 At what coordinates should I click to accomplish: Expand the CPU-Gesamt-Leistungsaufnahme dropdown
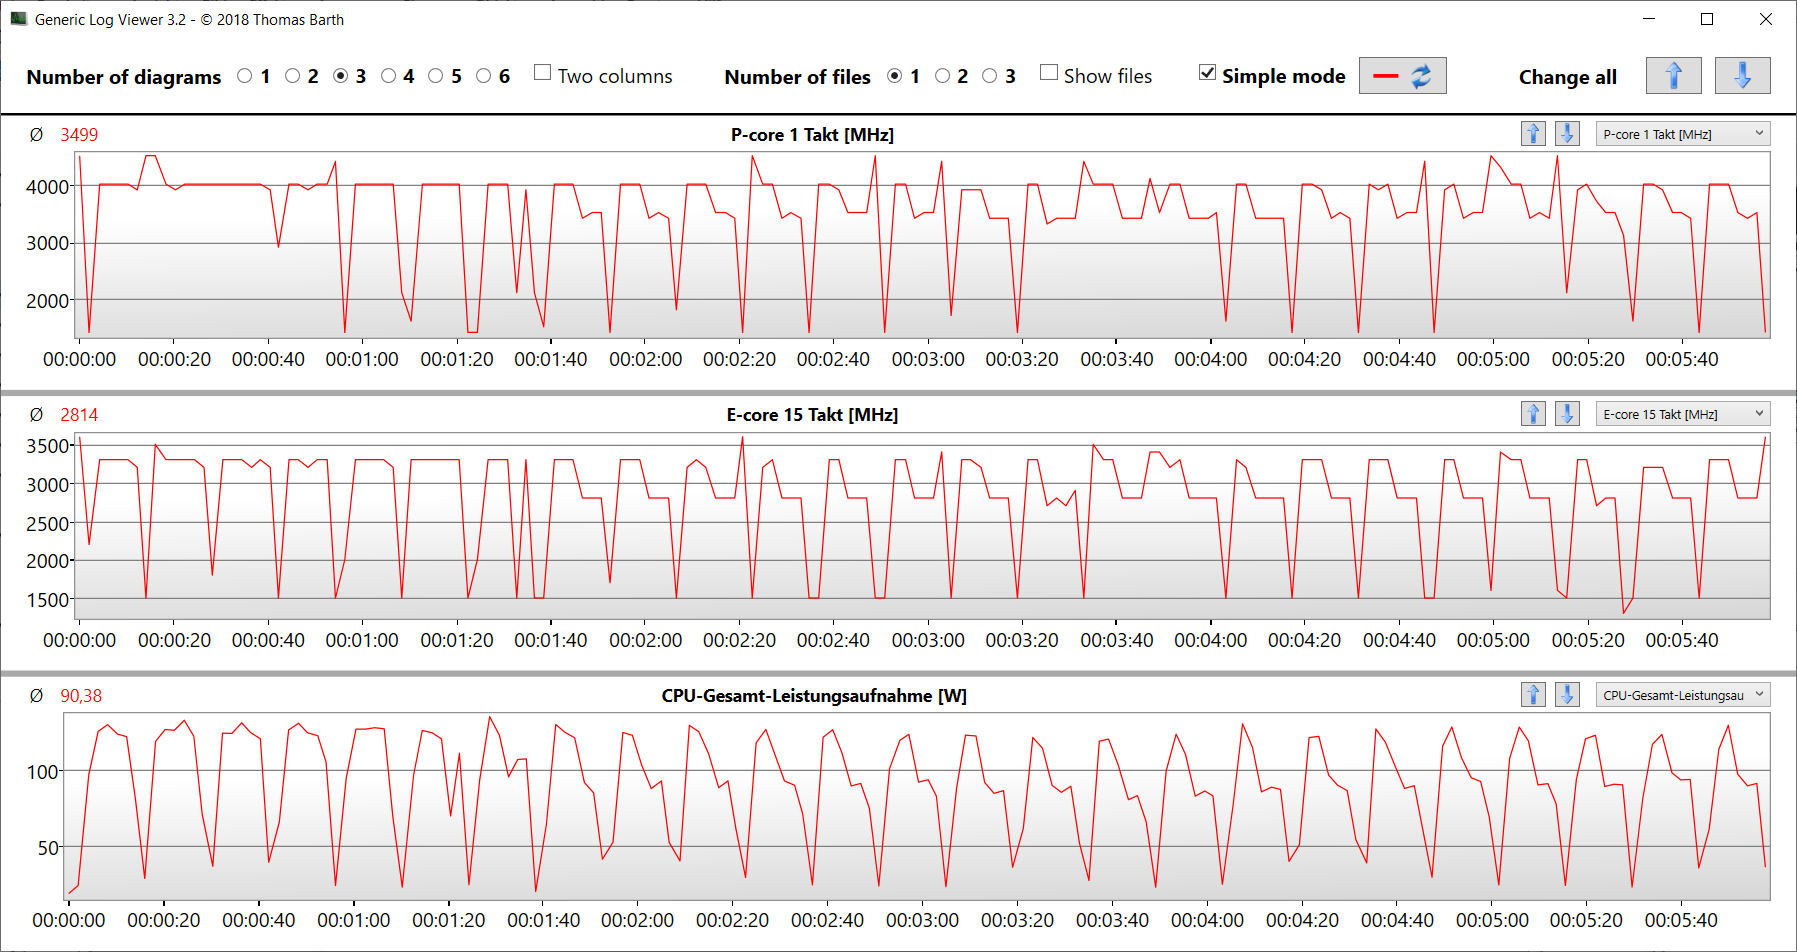point(1682,695)
